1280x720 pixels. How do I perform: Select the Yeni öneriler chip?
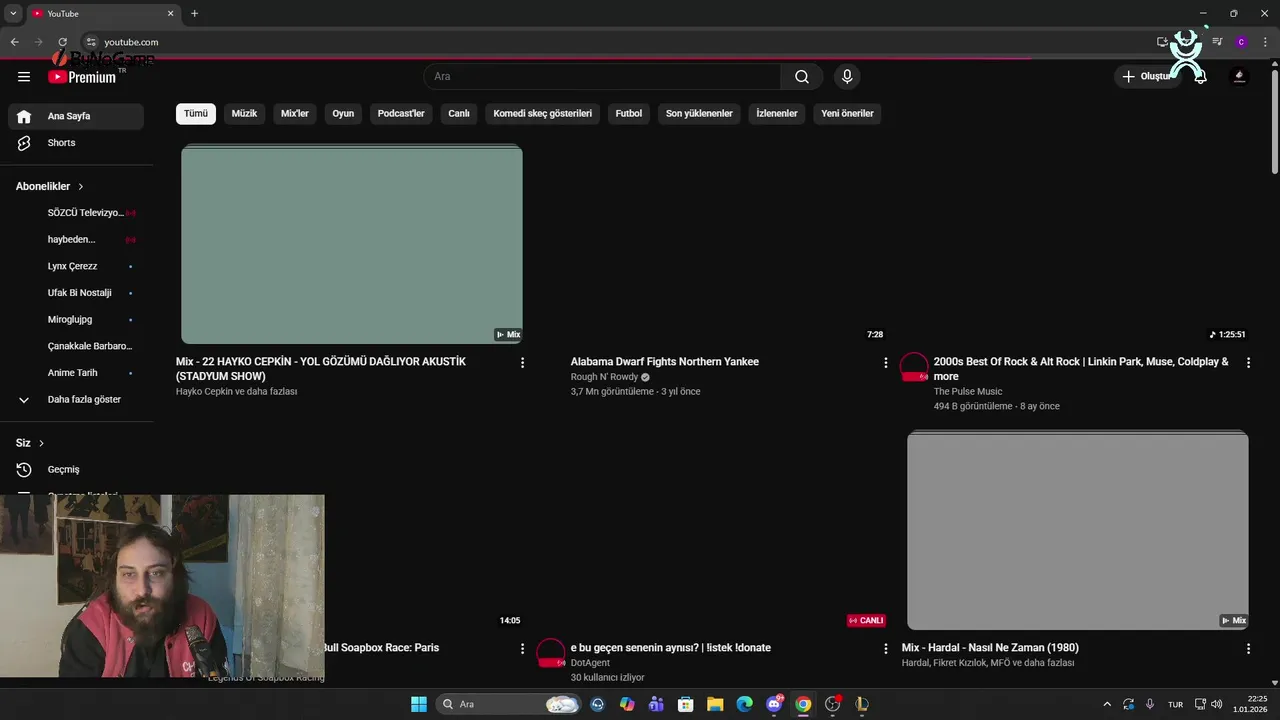(x=848, y=113)
